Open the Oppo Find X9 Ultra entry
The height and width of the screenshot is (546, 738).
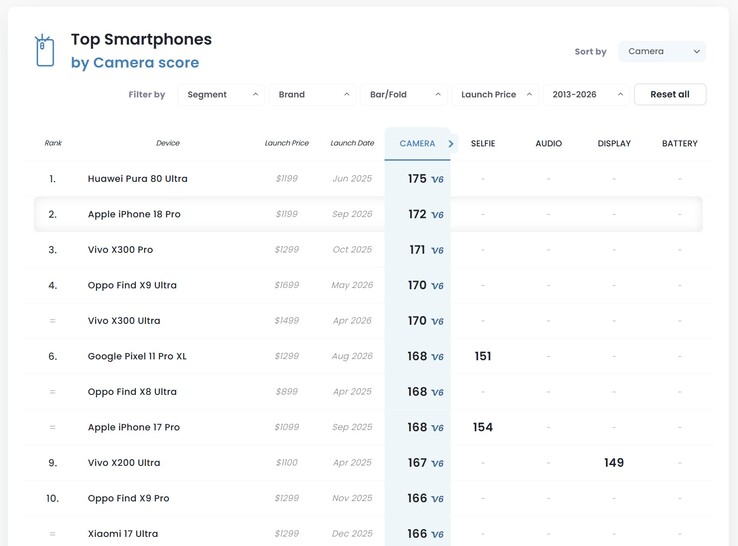(132, 285)
